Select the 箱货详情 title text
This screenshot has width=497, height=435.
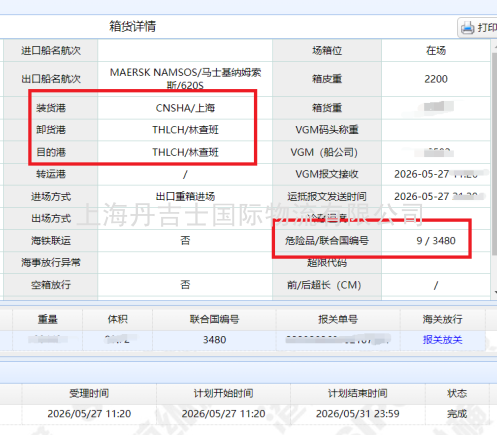pos(133,26)
